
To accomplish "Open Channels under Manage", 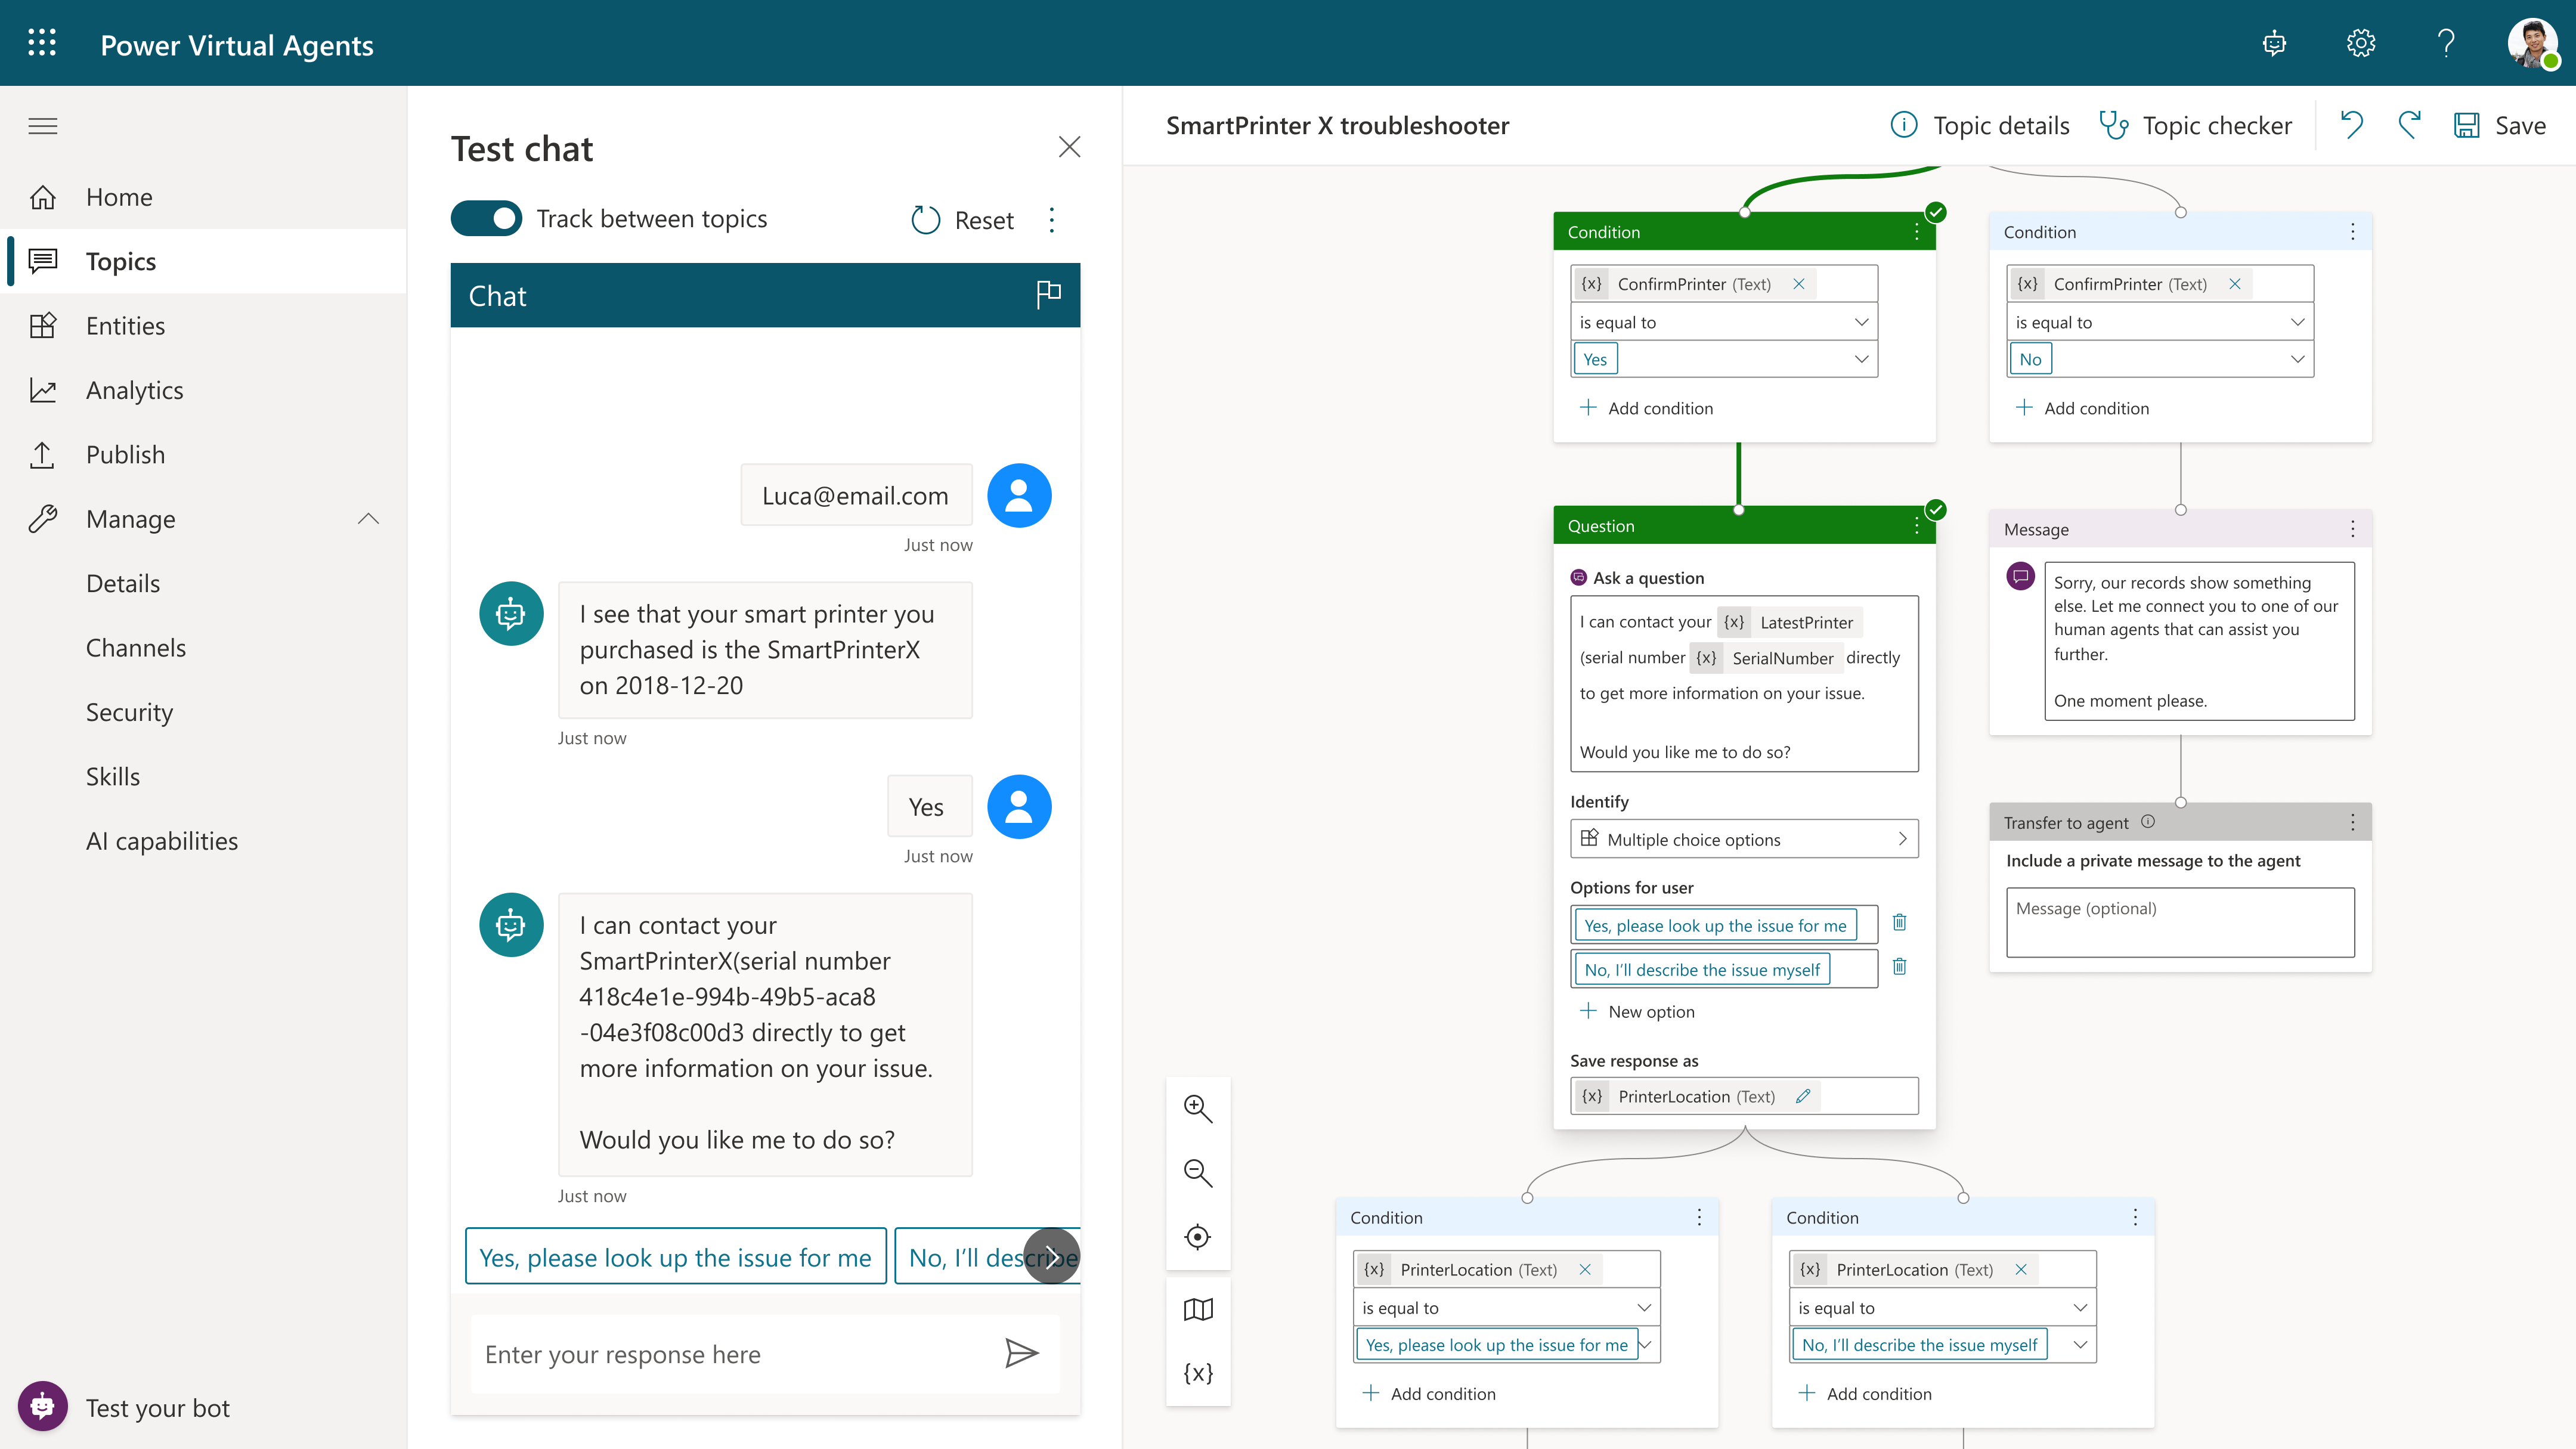I will coord(136,648).
